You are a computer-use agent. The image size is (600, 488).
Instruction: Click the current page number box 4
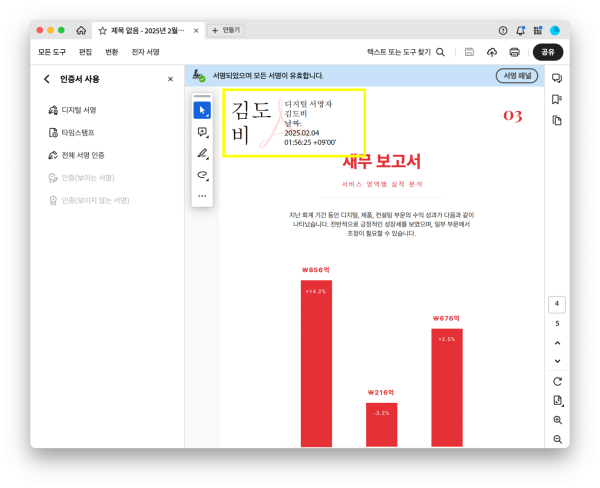[557, 304]
